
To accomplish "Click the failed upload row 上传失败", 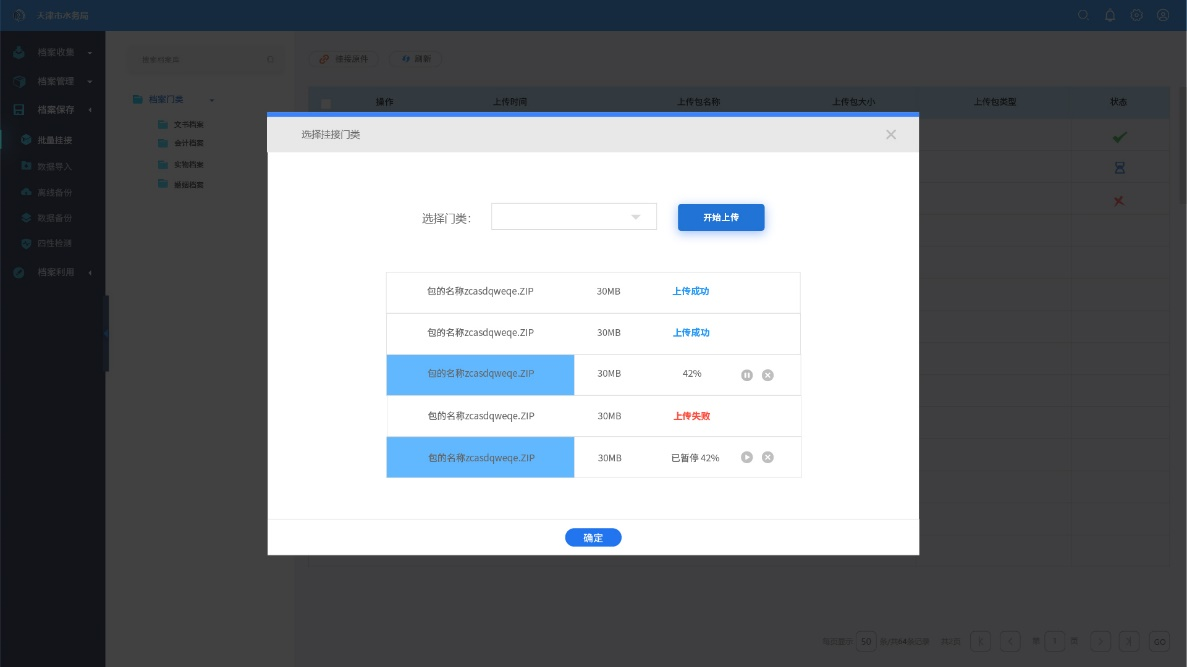I will (593, 416).
